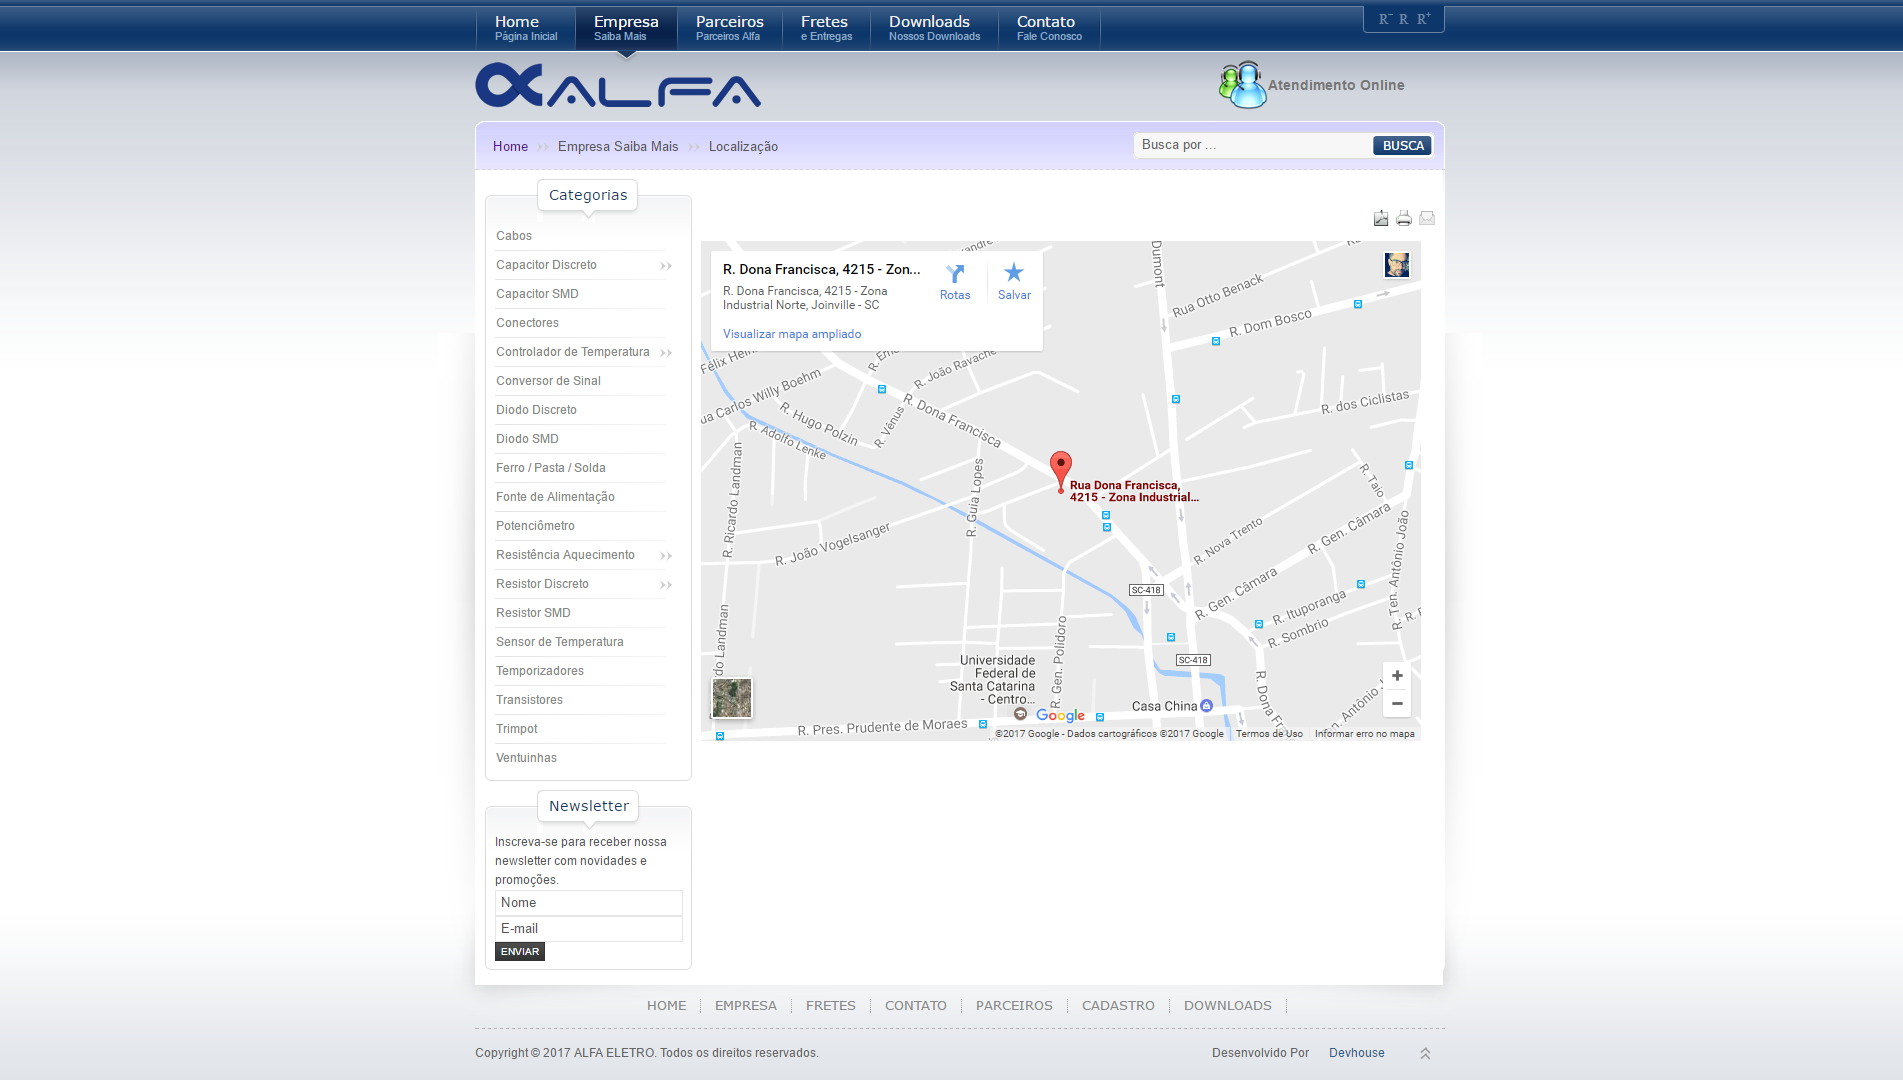Viewport: 1903px width, 1080px height.
Task: Zoom in the map with plus button
Action: pos(1397,676)
